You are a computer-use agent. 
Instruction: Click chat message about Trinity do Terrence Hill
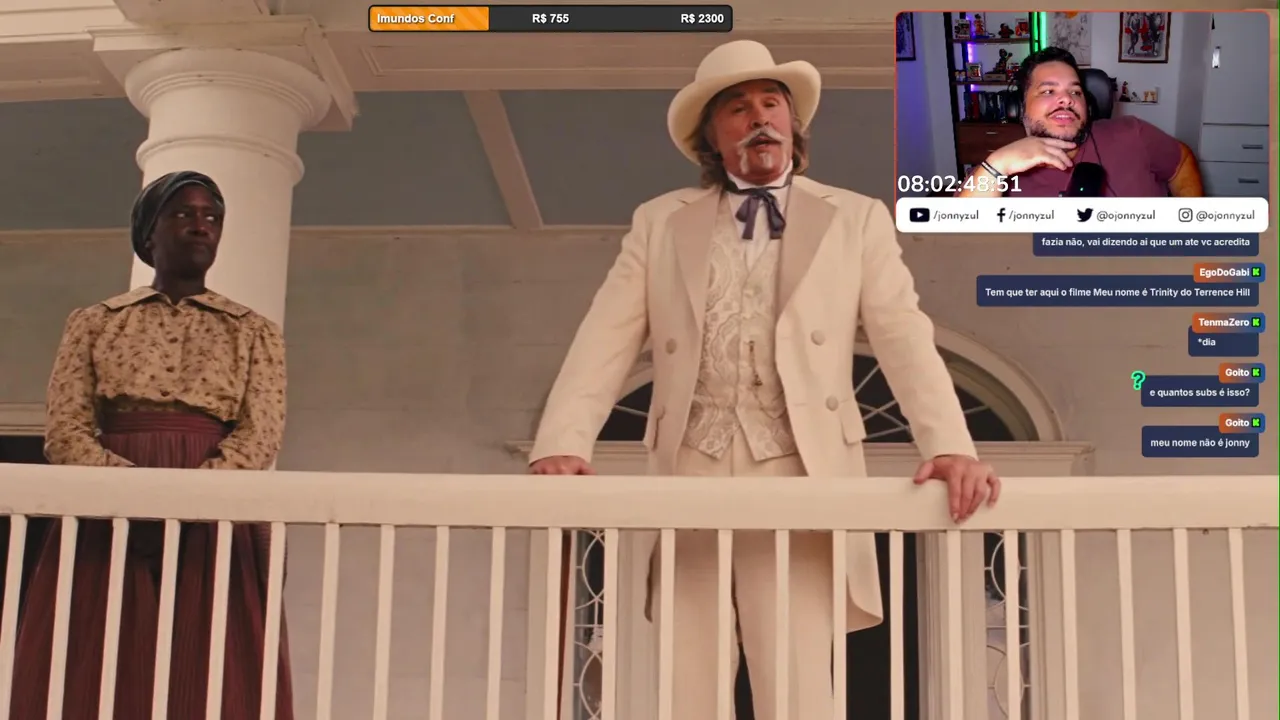tap(1117, 292)
